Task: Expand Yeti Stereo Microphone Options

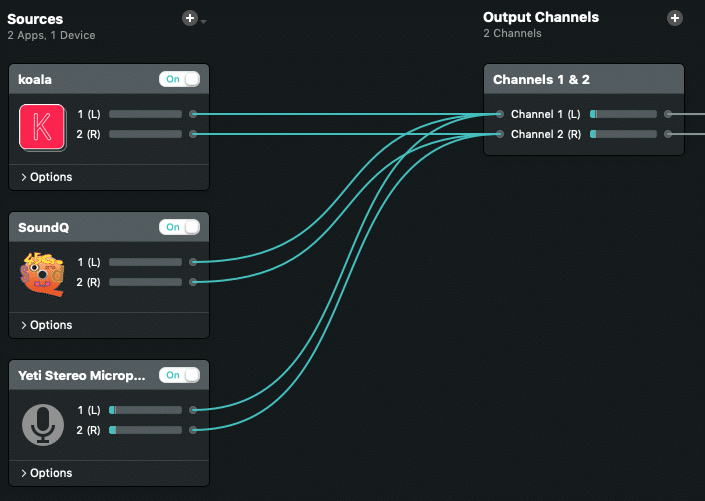Action: pyautogui.click(x=46, y=473)
